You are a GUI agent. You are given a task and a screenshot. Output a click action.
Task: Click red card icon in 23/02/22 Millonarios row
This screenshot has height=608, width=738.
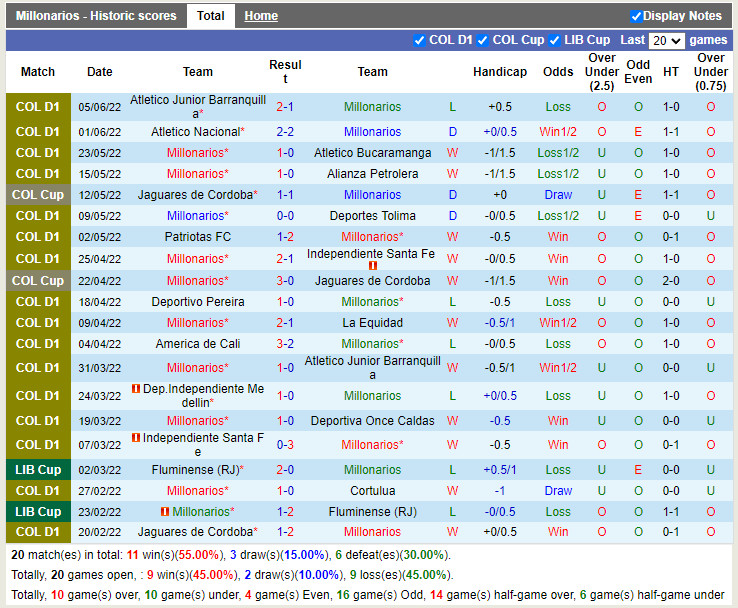[165, 512]
